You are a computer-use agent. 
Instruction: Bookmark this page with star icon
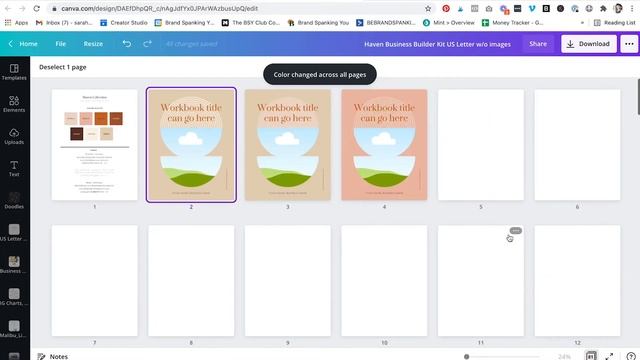coord(428,8)
